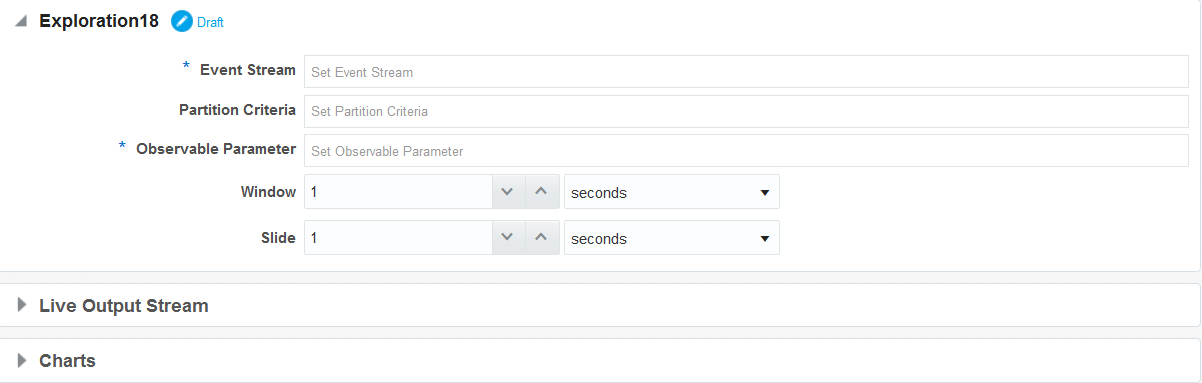Click the Charts heading label
This screenshot has width=1202, height=383.
pyautogui.click(x=67, y=360)
